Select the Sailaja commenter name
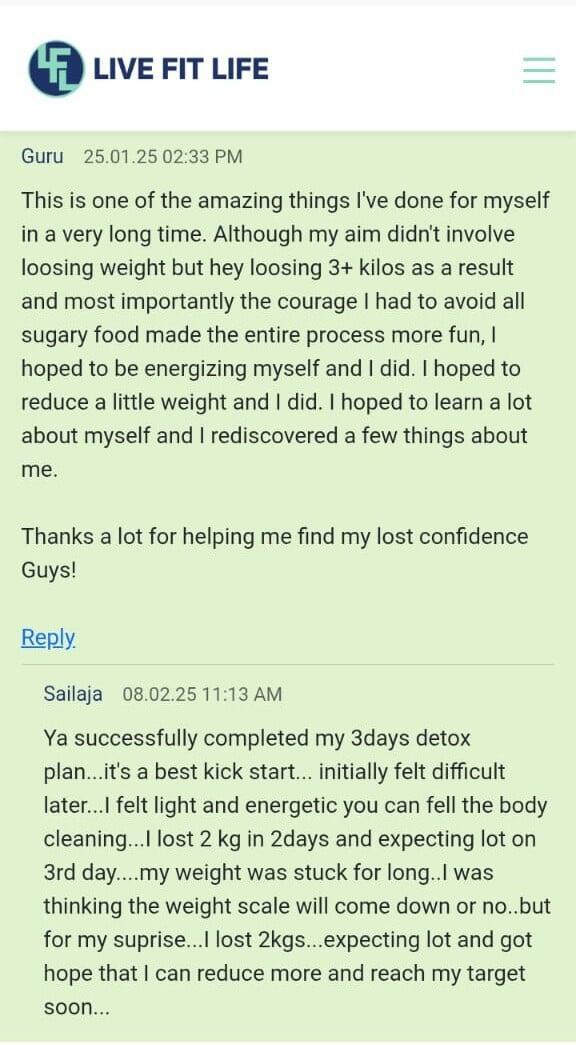 coord(73,694)
